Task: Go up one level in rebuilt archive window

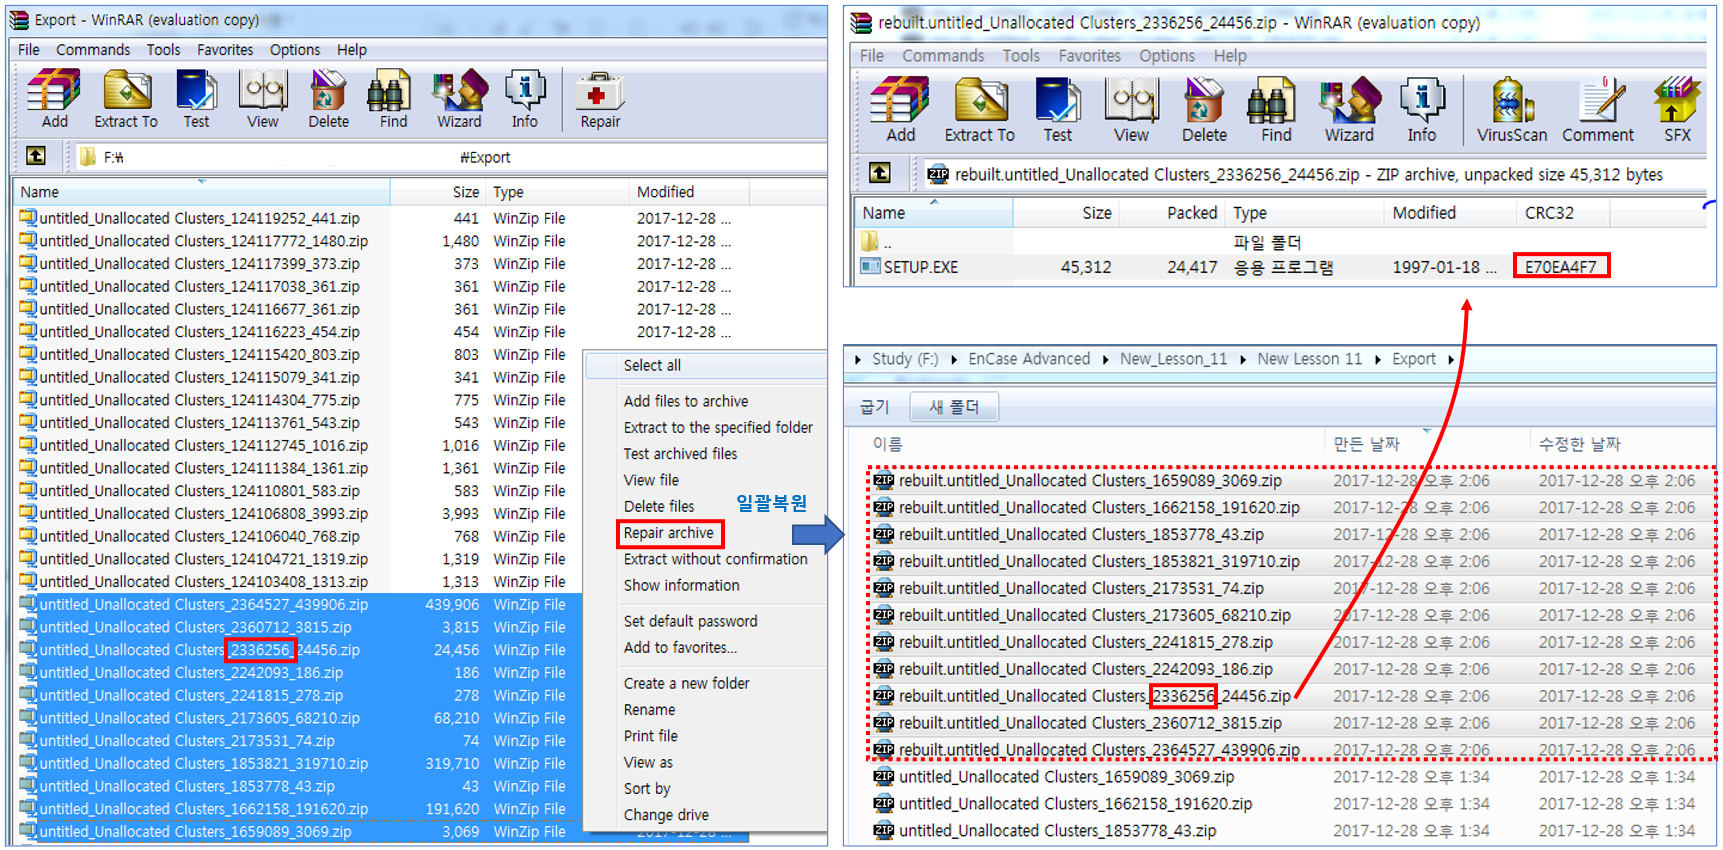Action: [x=880, y=173]
